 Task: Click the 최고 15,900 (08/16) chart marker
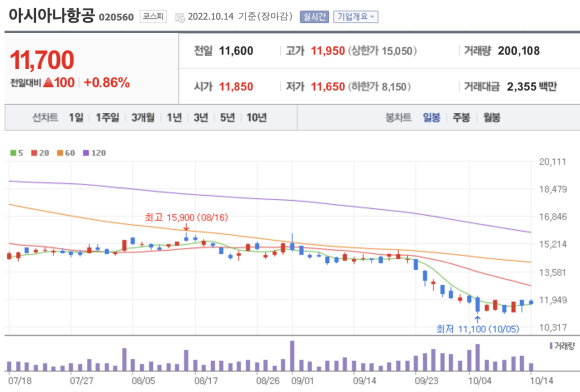[186, 217]
